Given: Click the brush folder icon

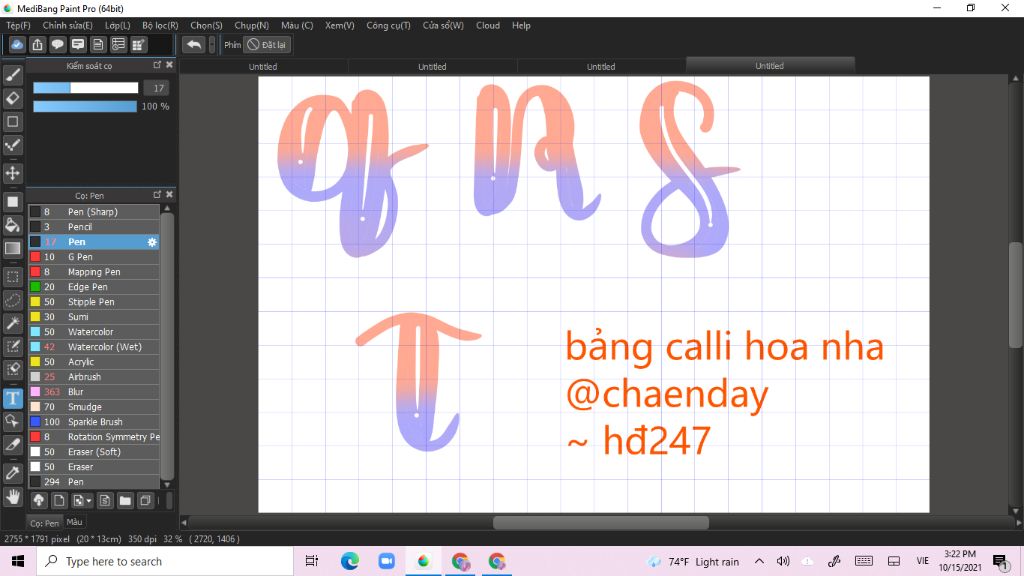Looking at the screenshot, I should [x=125, y=501].
